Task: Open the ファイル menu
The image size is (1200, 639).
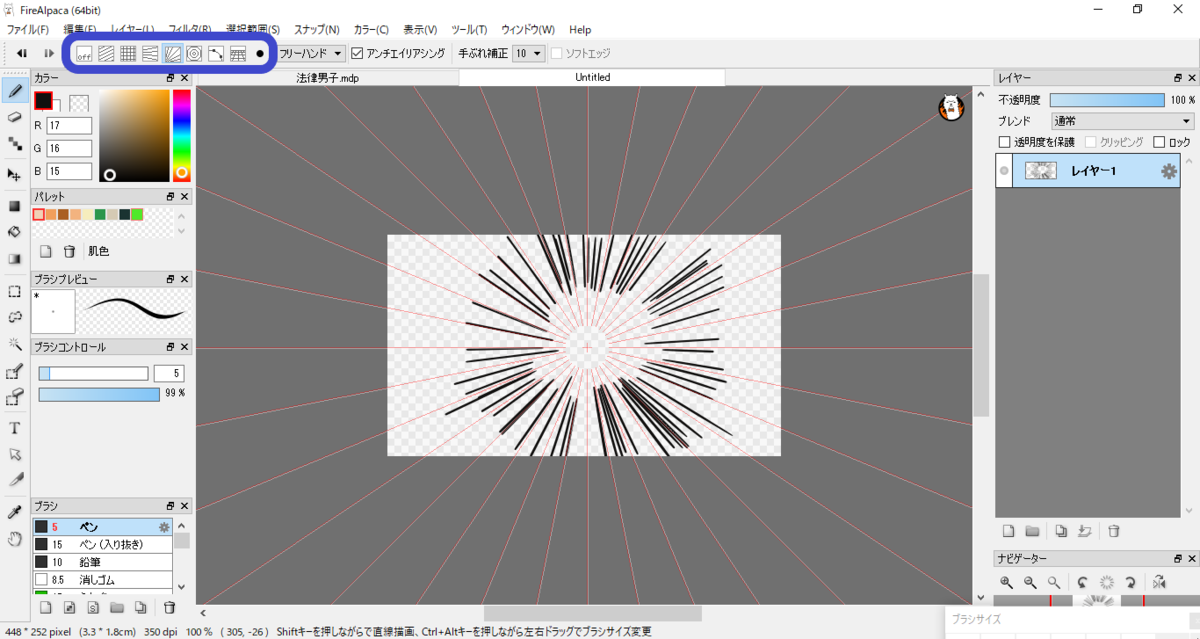Action: click(x=28, y=30)
